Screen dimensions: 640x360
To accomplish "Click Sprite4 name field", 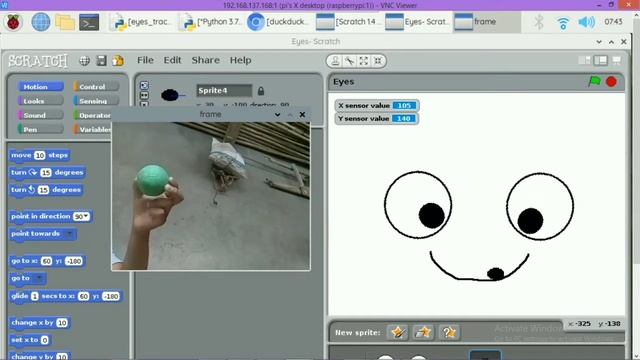I will (x=224, y=91).
